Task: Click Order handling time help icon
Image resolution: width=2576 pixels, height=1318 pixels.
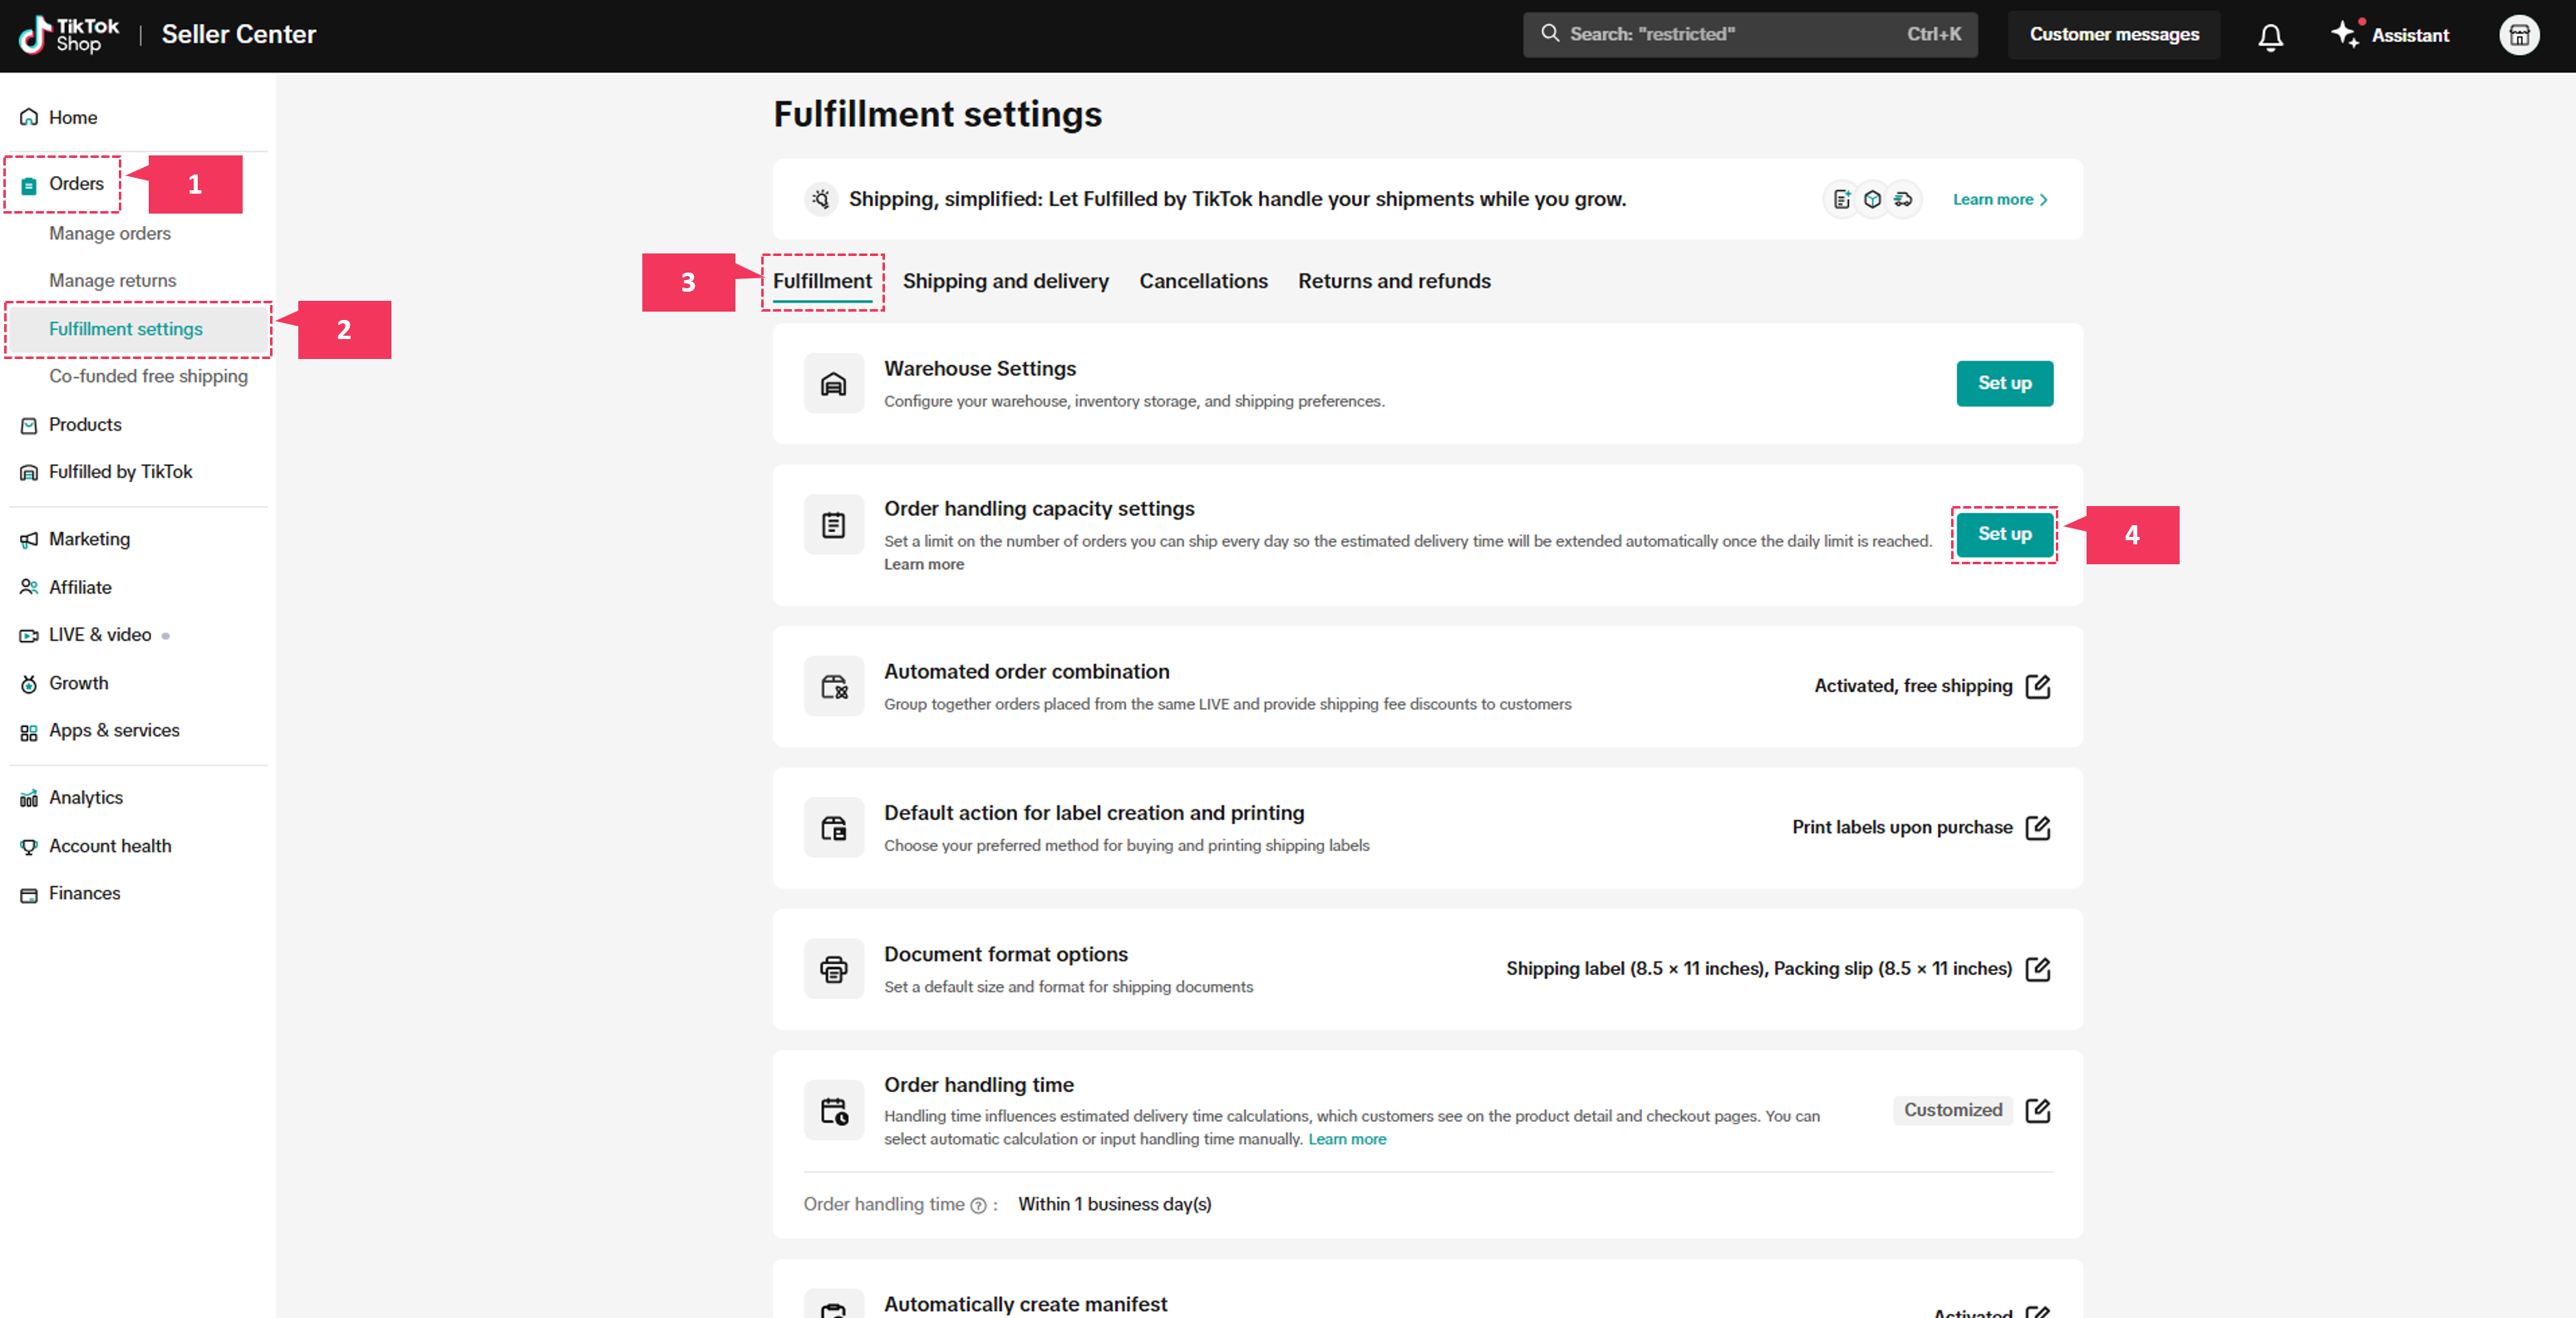Action: click(x=978, y=1205)
